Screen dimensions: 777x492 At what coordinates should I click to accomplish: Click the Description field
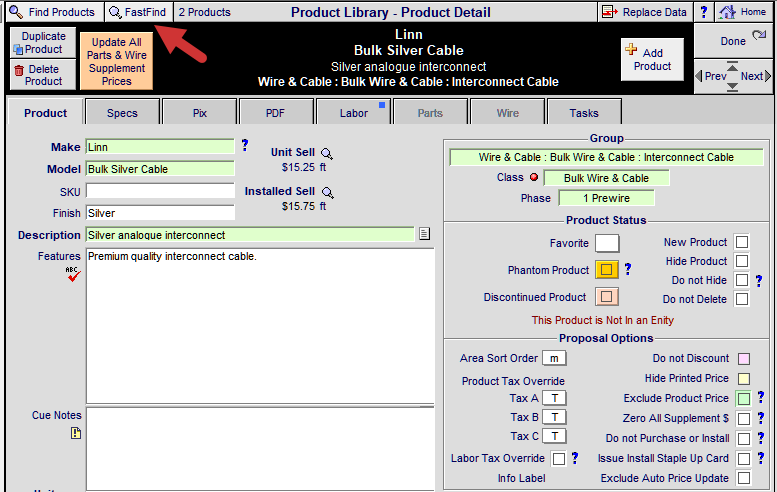250,235
